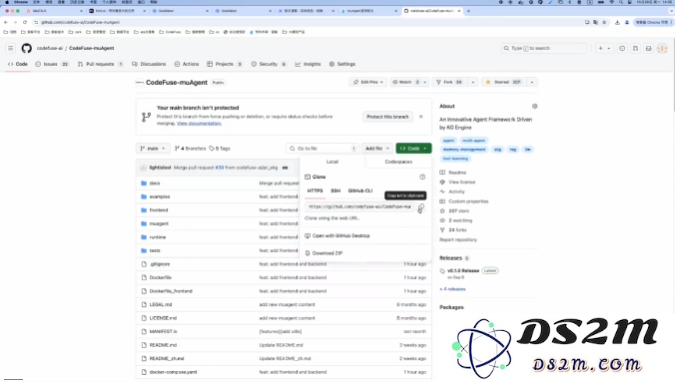Click the About settings gear icon
The width and height of the screenshot is (675, 382).
coord(535,106)
